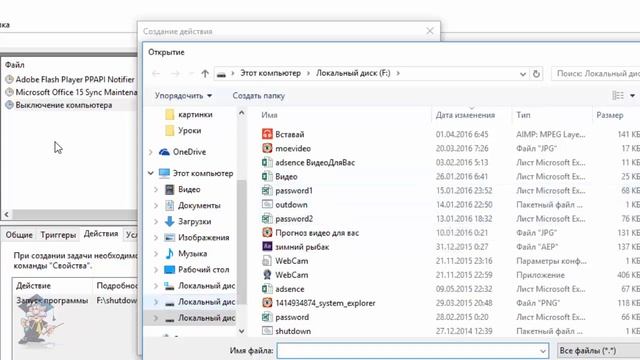
Task: Select the adsence ВидеоДляВас Excel icon
Action: point(267,162)
